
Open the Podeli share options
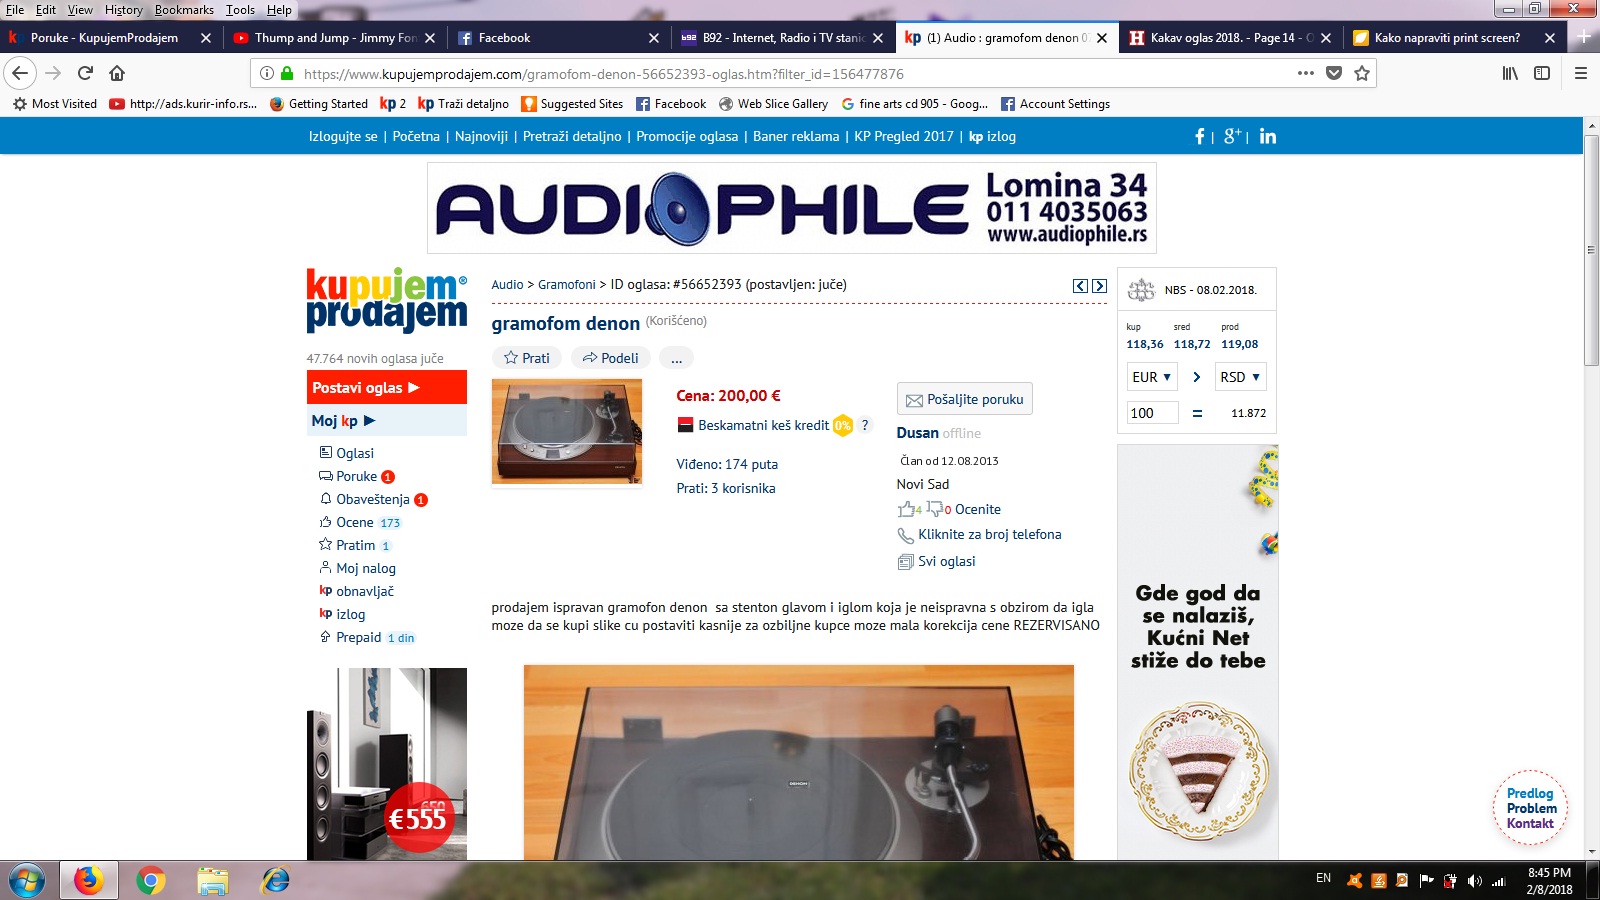pos(611,358)
